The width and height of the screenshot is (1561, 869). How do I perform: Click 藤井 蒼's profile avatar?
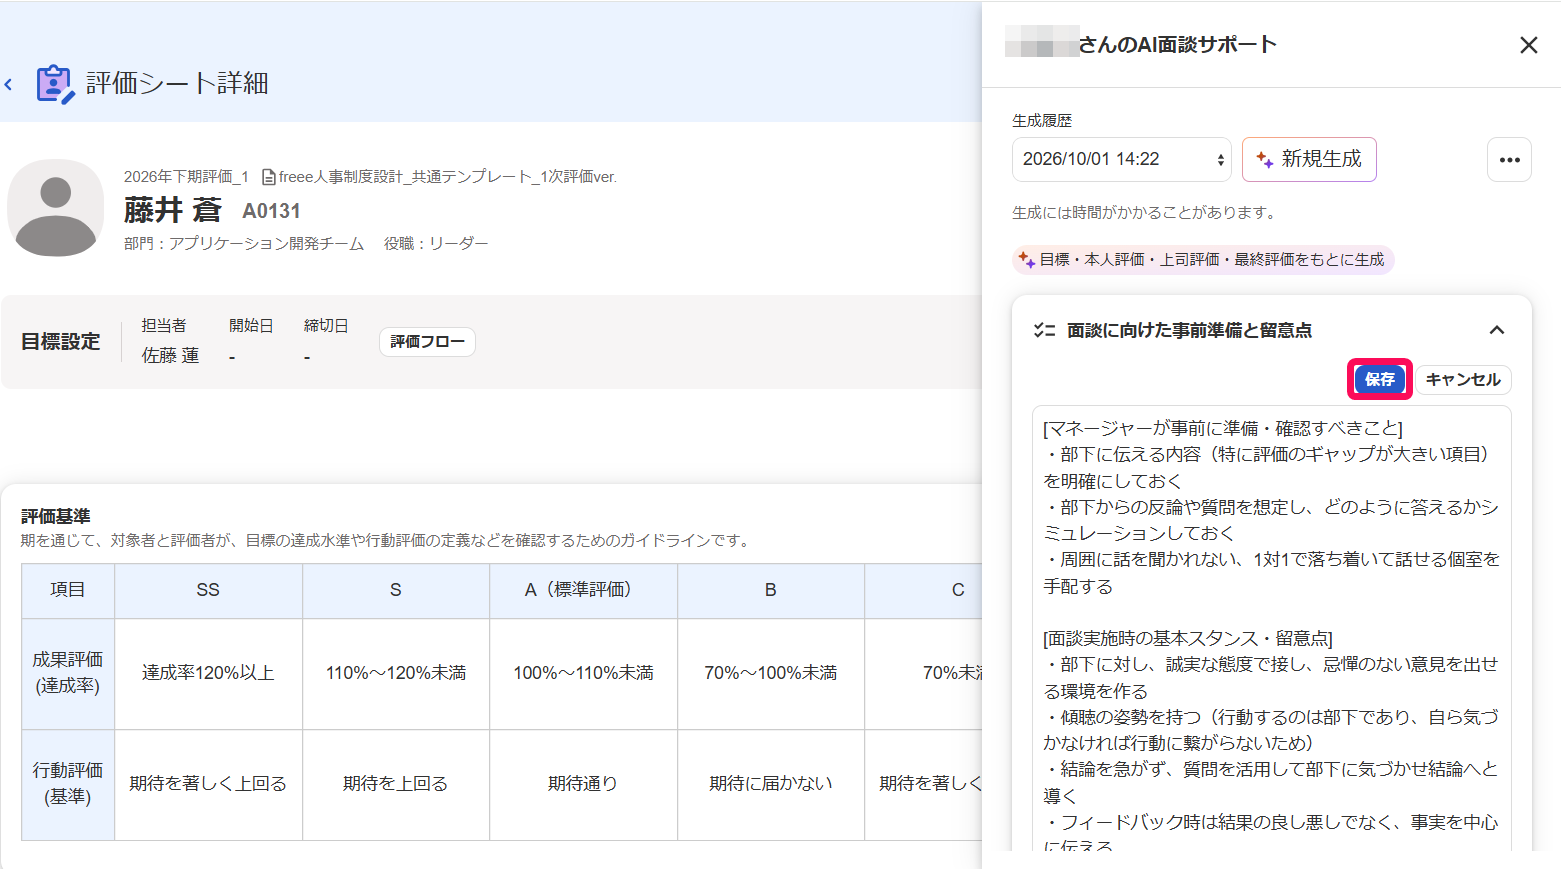[55, 208]
